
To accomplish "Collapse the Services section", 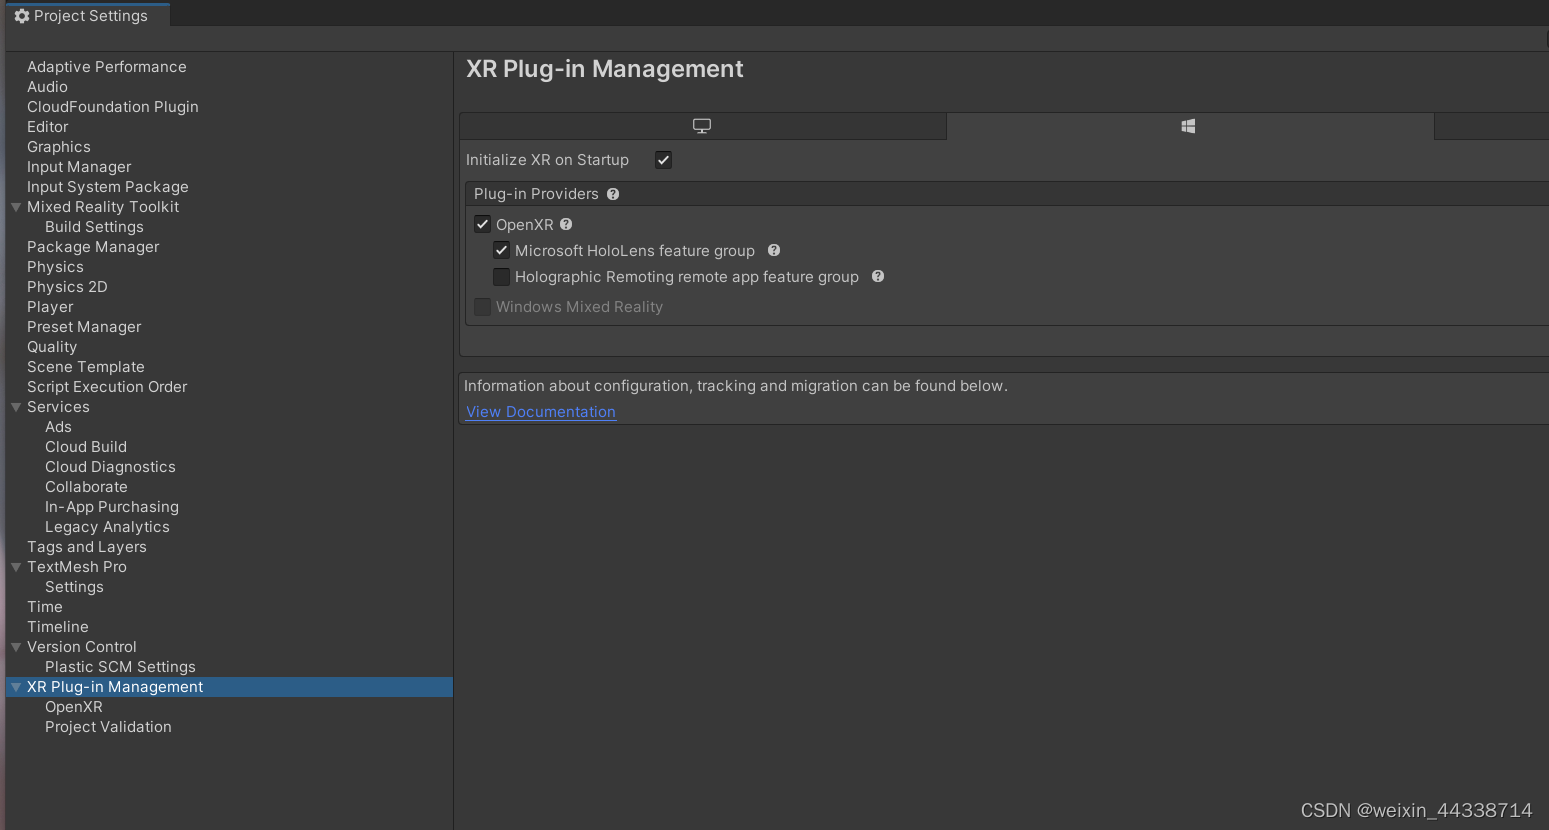I will coord(16,407).
